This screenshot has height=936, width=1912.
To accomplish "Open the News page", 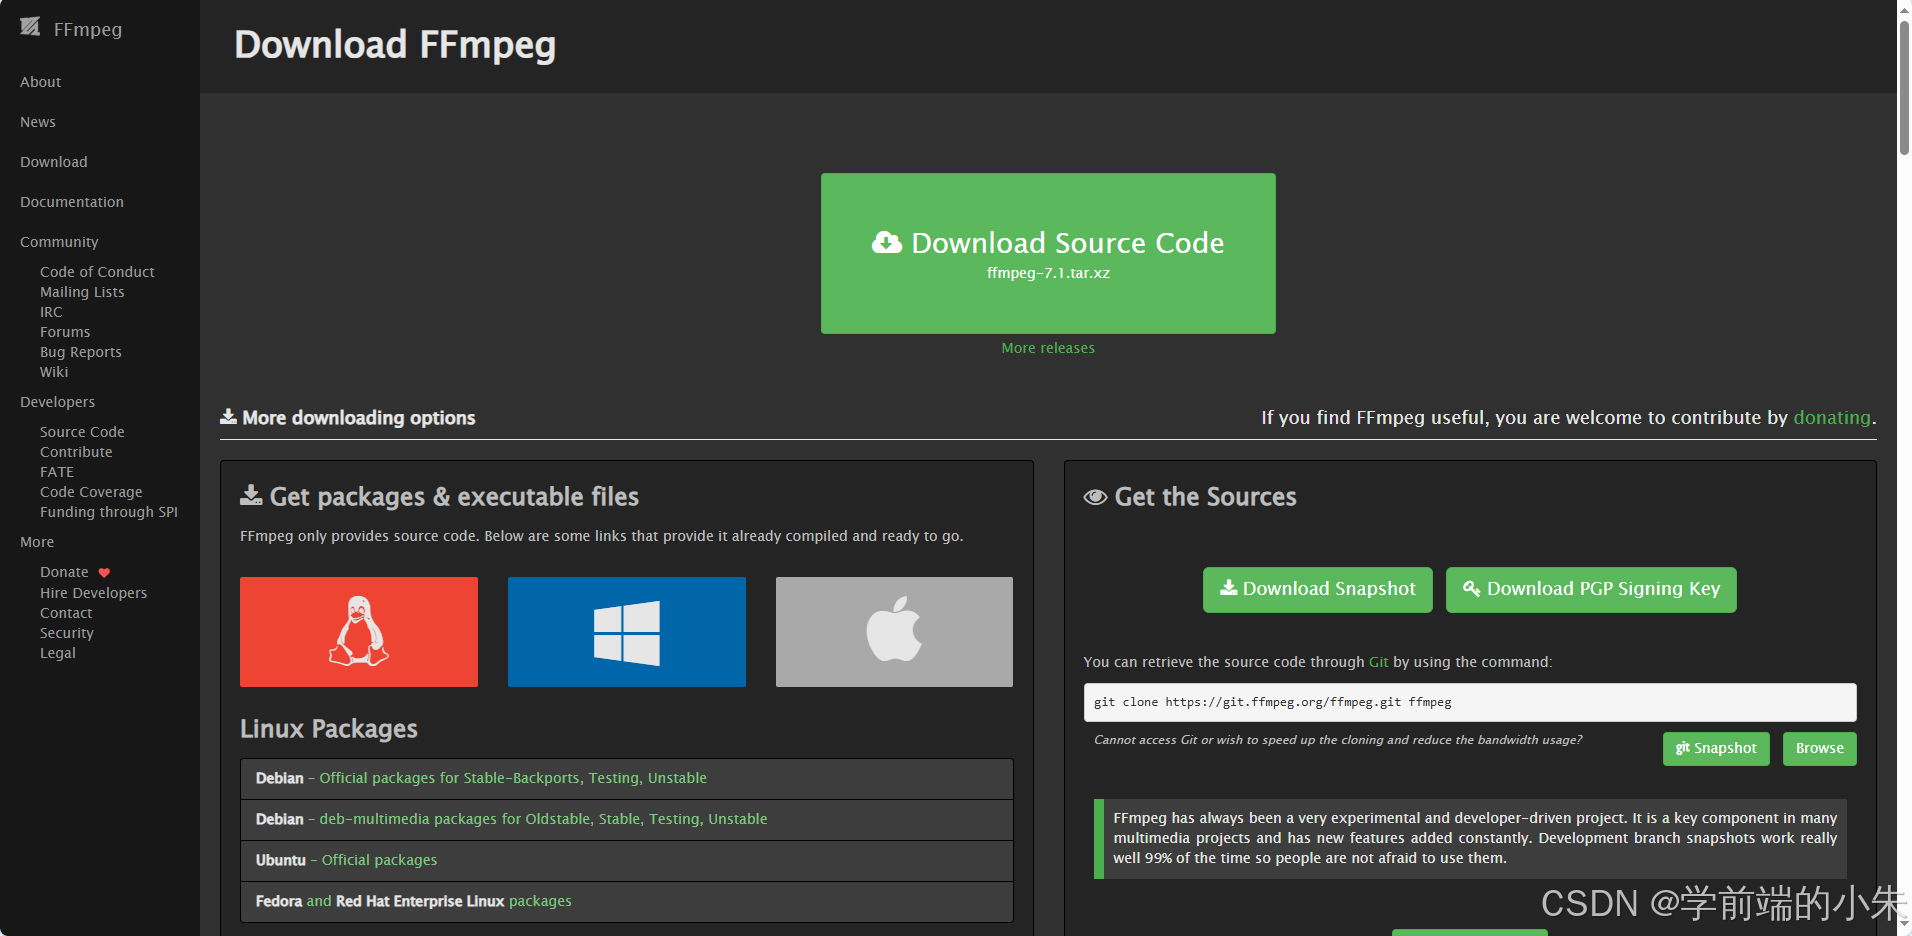I will [x=38, y=122].
